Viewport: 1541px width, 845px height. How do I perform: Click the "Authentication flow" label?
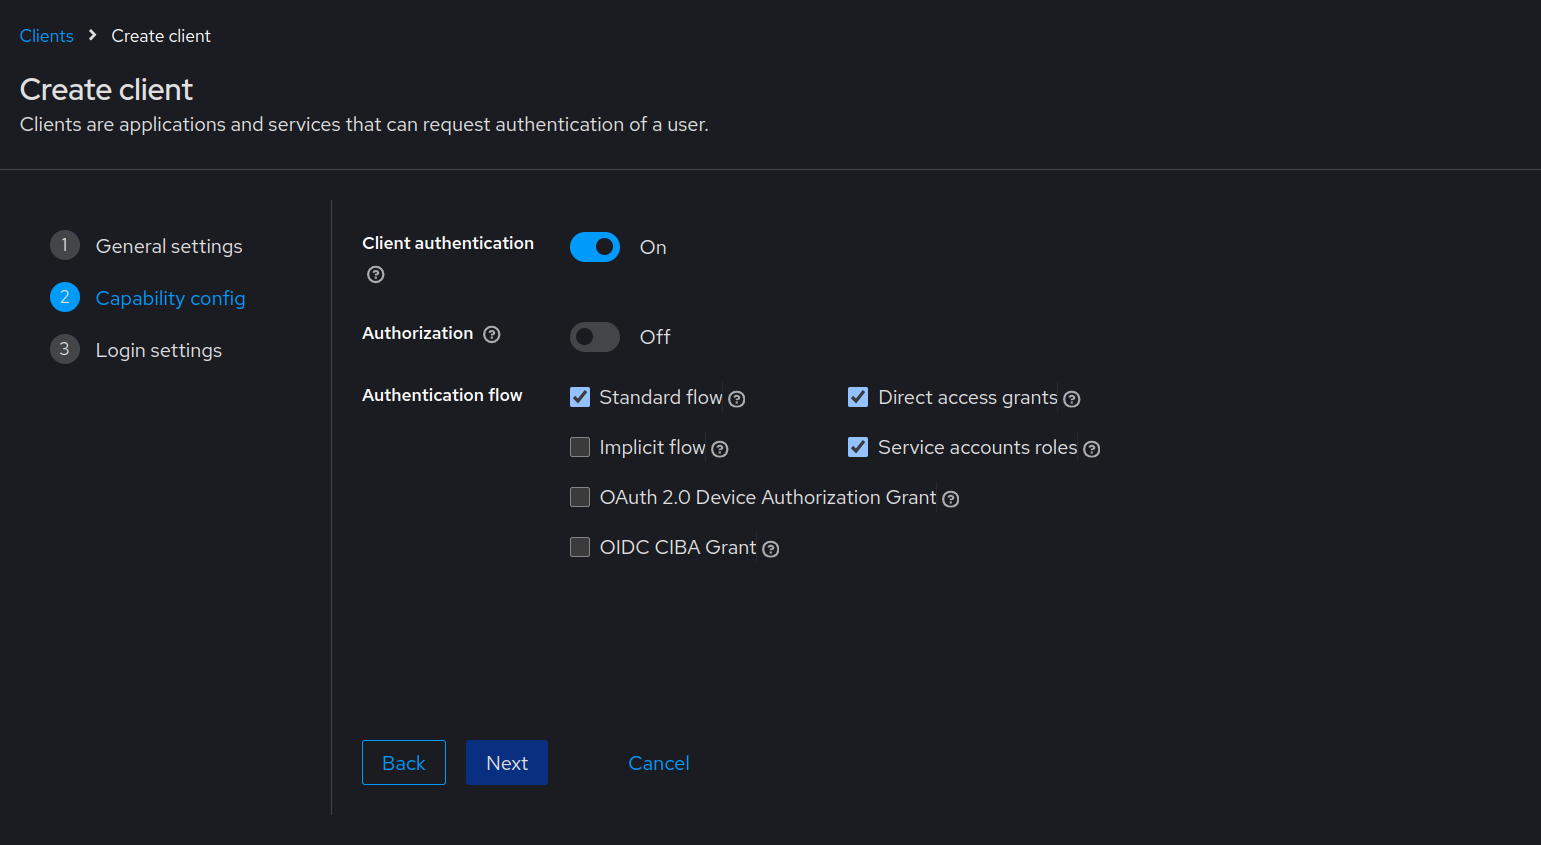coord(442,395)
